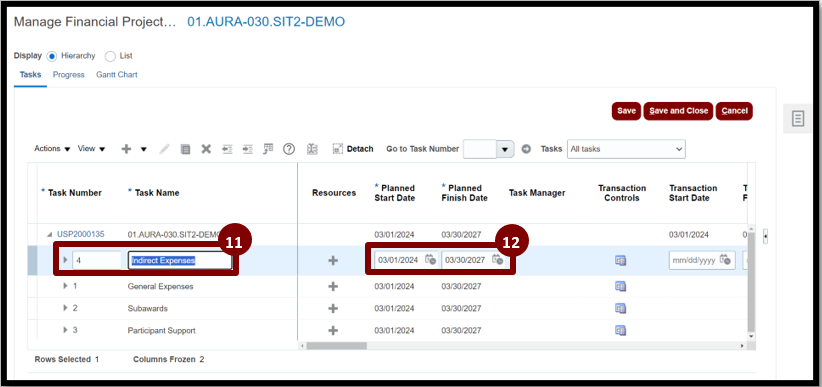The height and width of the screenshot is (387, 822).
Task: Click the add task plus icon in toolbar
Action: click(x=126, y=149)
